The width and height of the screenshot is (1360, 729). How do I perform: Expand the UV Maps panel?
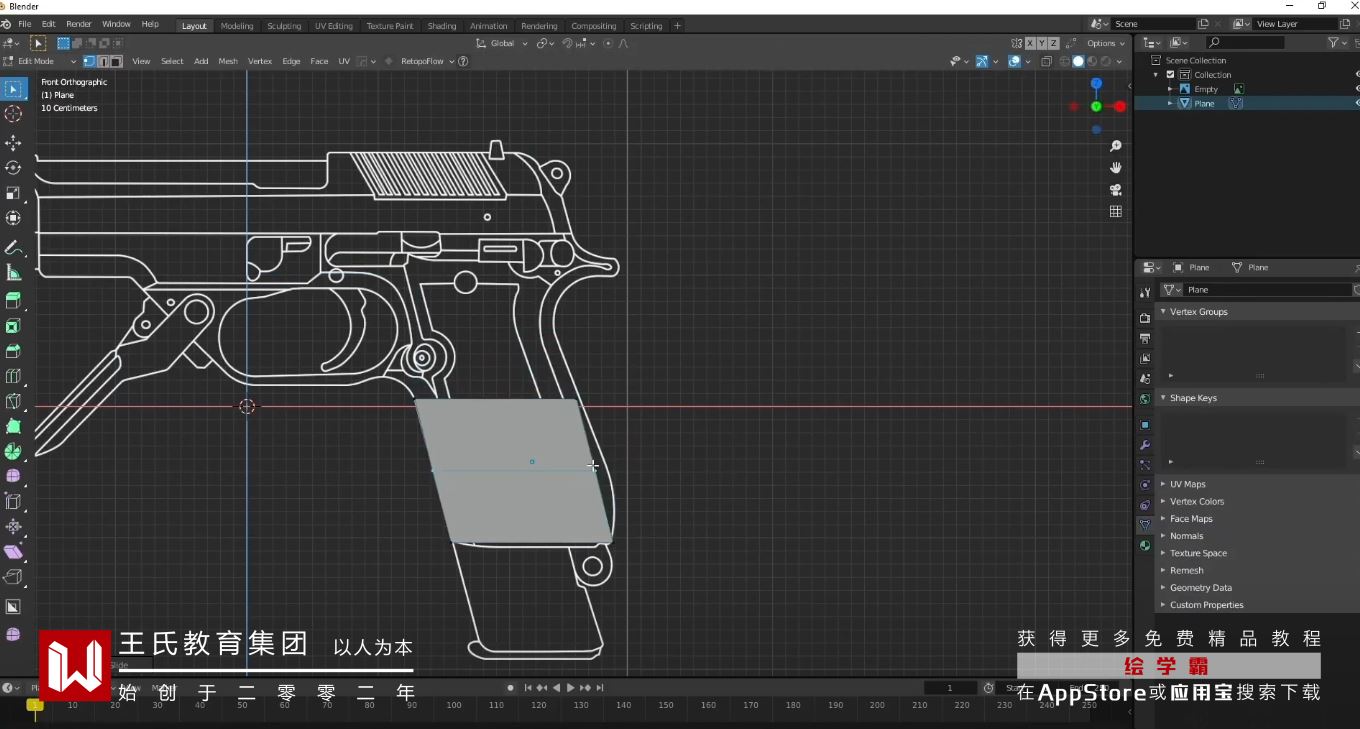pyautogui.click(x=1163, y=484)
